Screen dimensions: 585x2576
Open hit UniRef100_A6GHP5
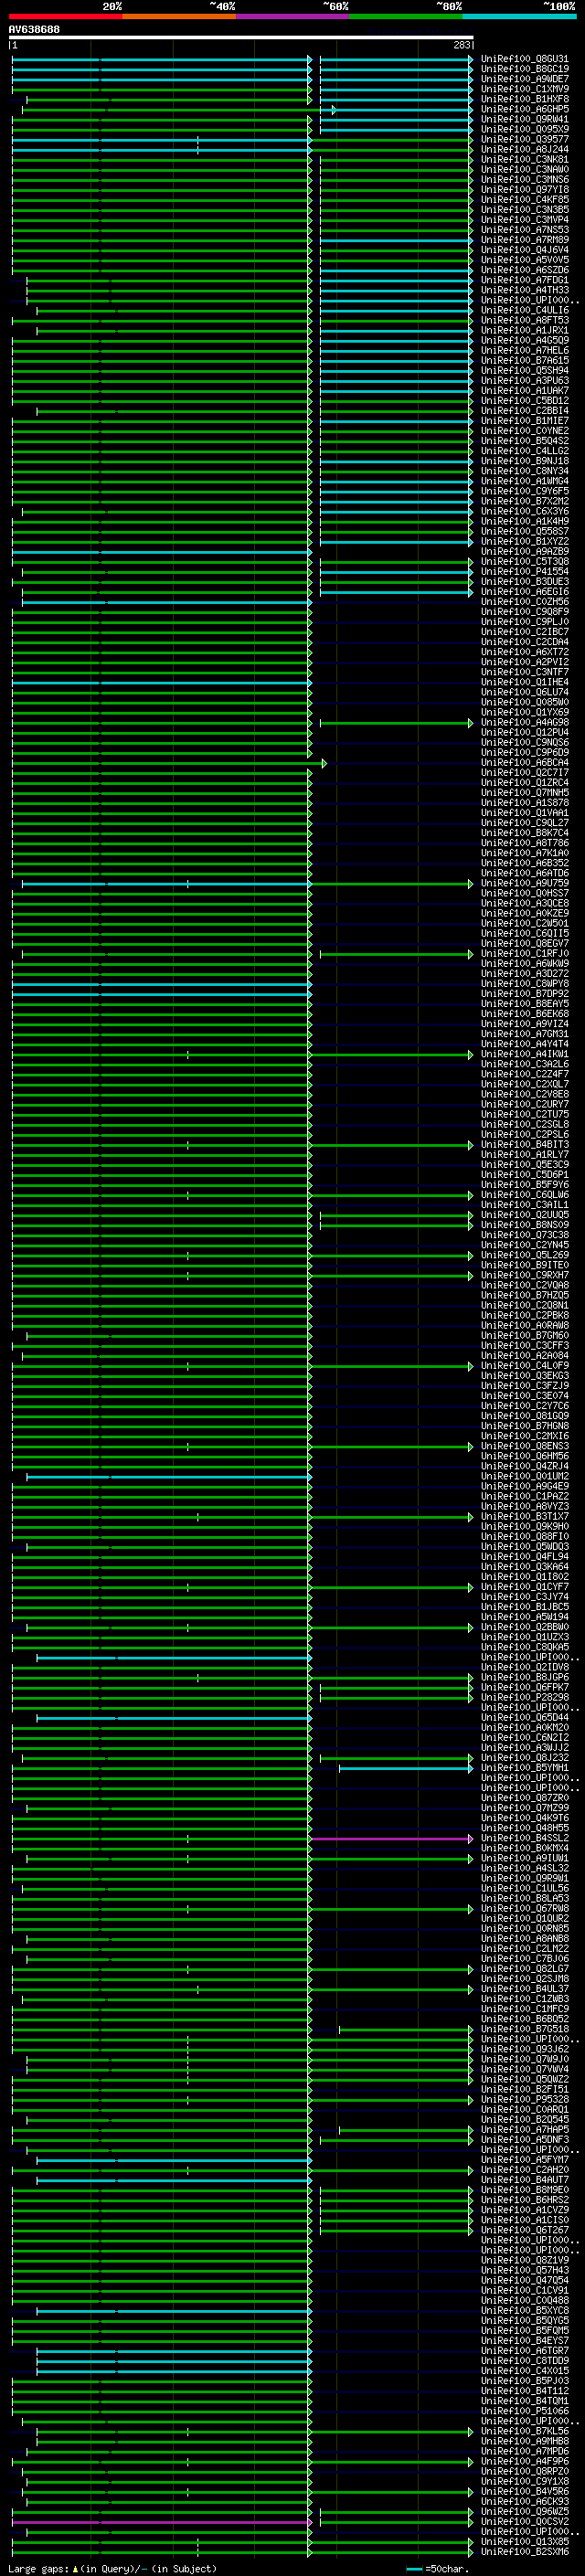point(524,109)
